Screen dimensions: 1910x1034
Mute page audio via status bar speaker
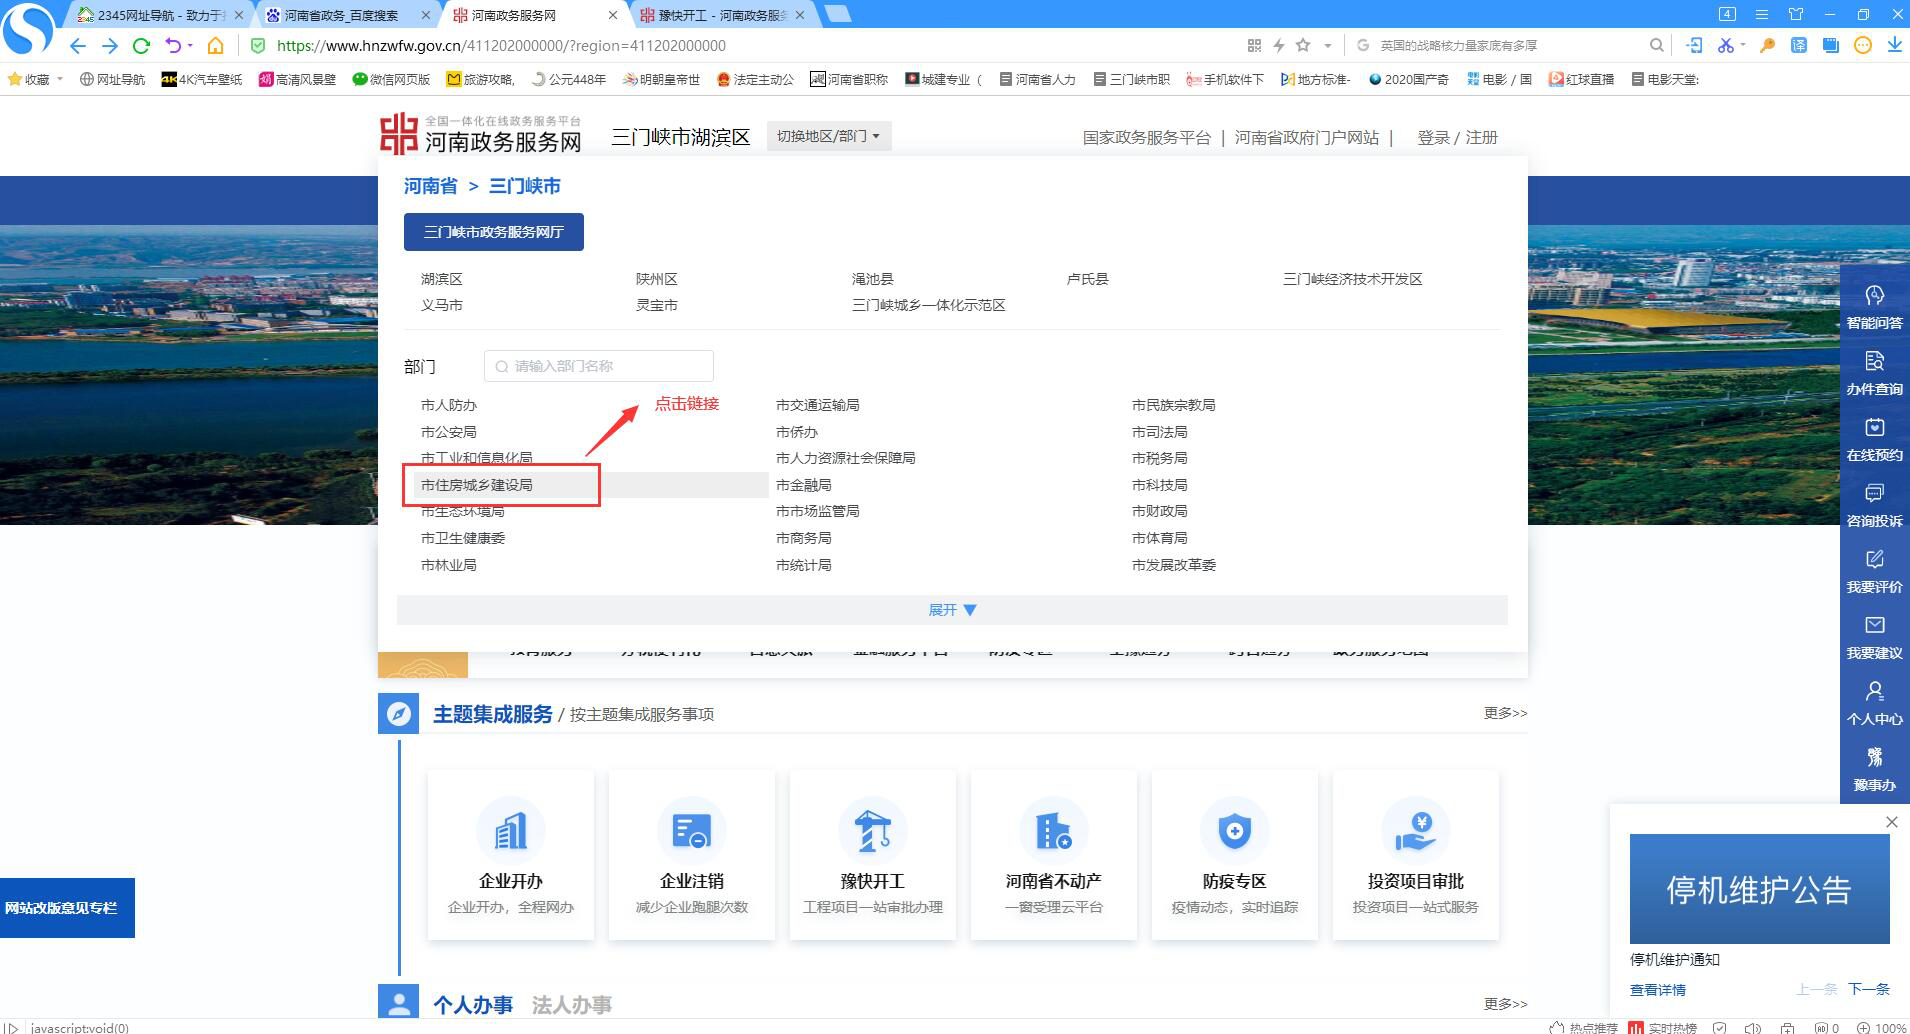[x=1753, y=1027]
